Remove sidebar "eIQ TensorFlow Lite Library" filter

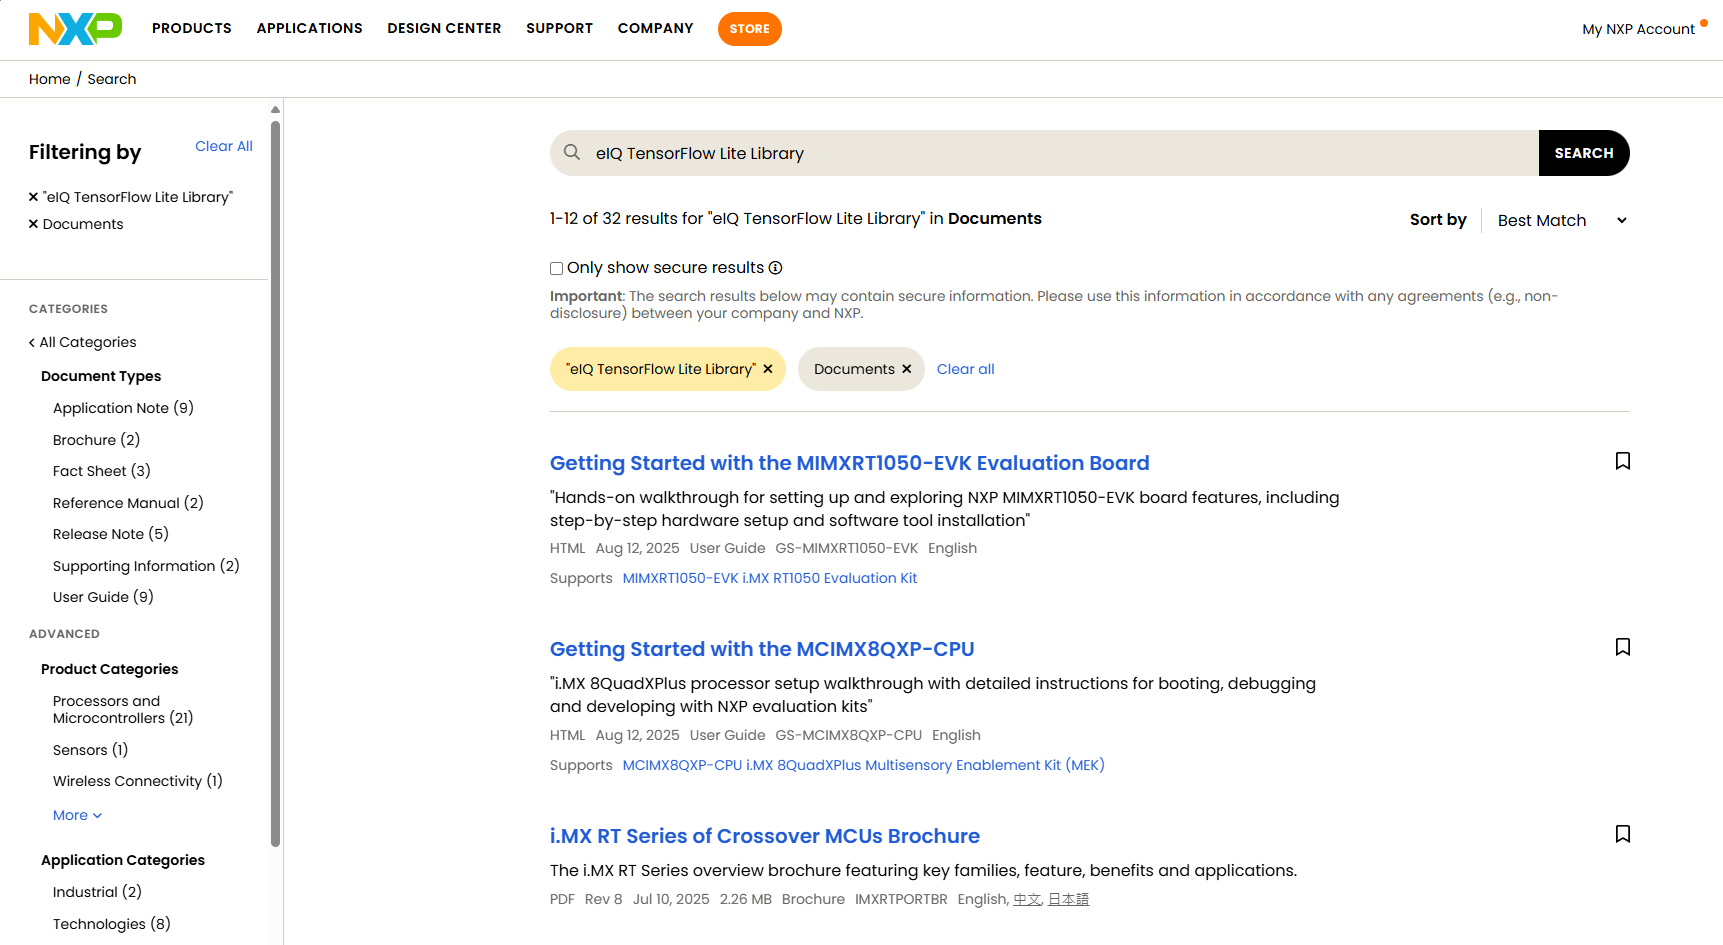(33, 197)
